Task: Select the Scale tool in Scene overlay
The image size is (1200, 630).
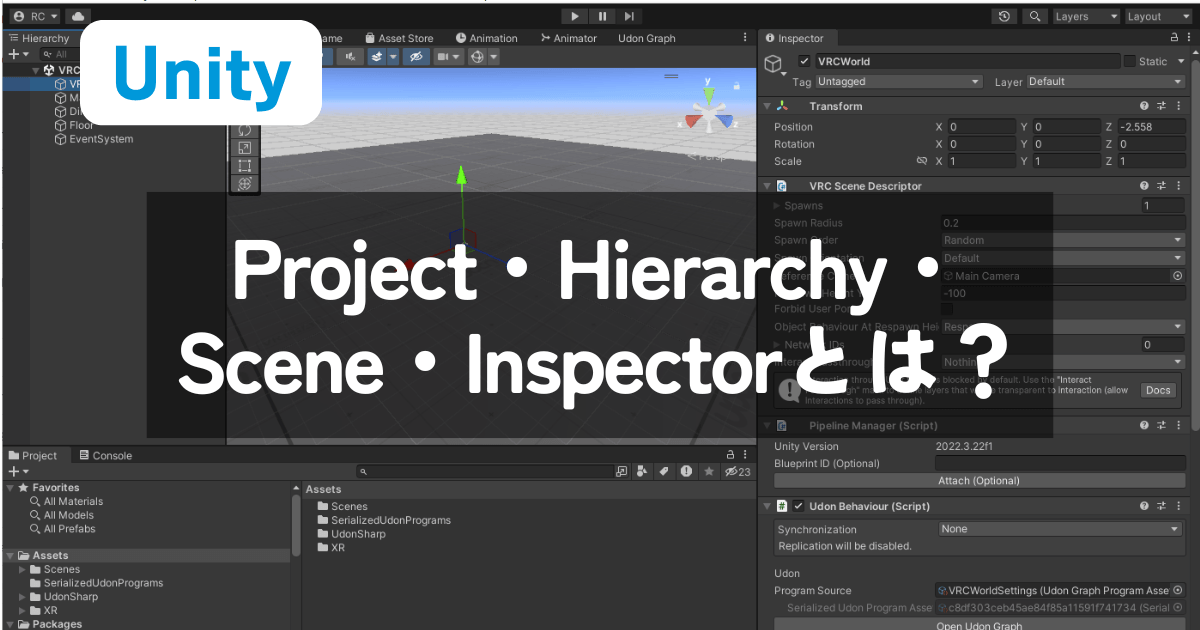Action: (245, 148)
